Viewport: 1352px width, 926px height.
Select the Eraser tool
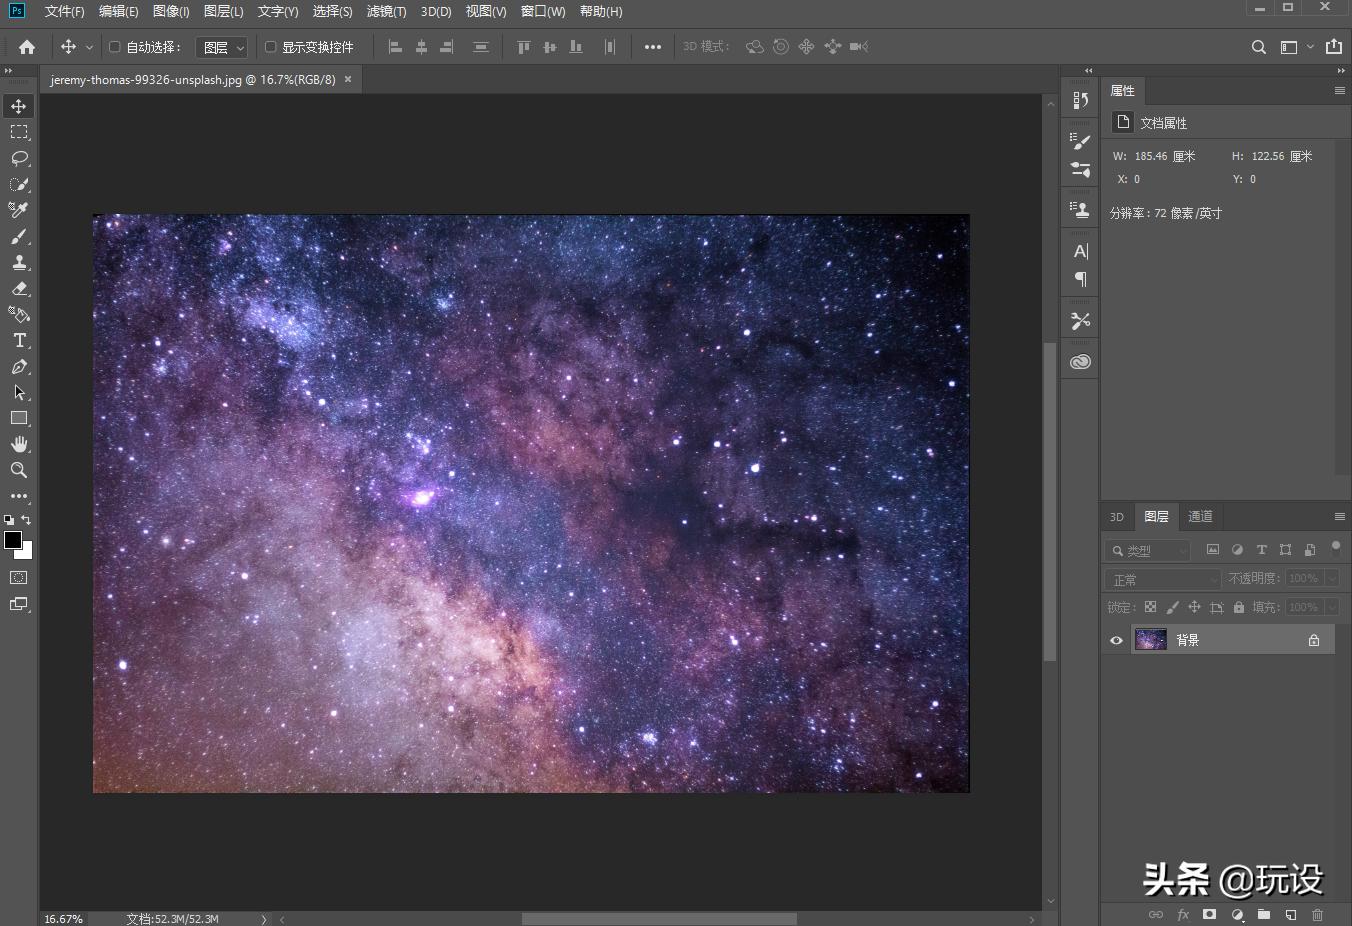[x=19, y=289]
